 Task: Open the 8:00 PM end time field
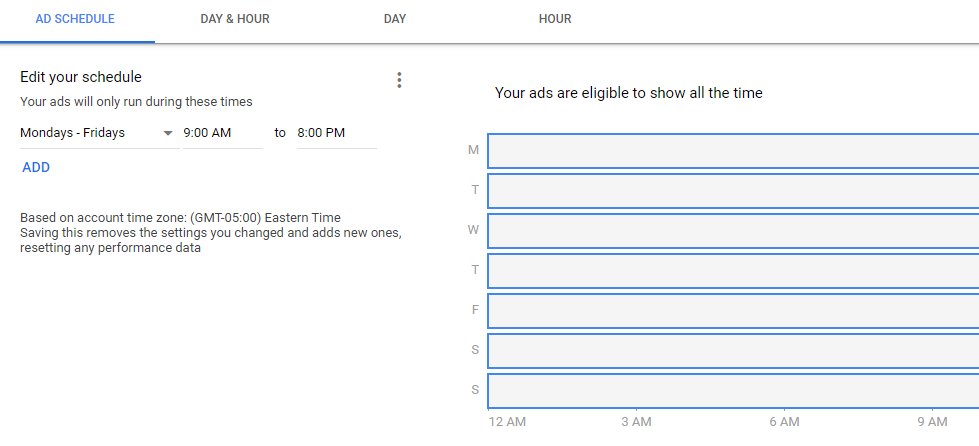(x=335, y=133)
